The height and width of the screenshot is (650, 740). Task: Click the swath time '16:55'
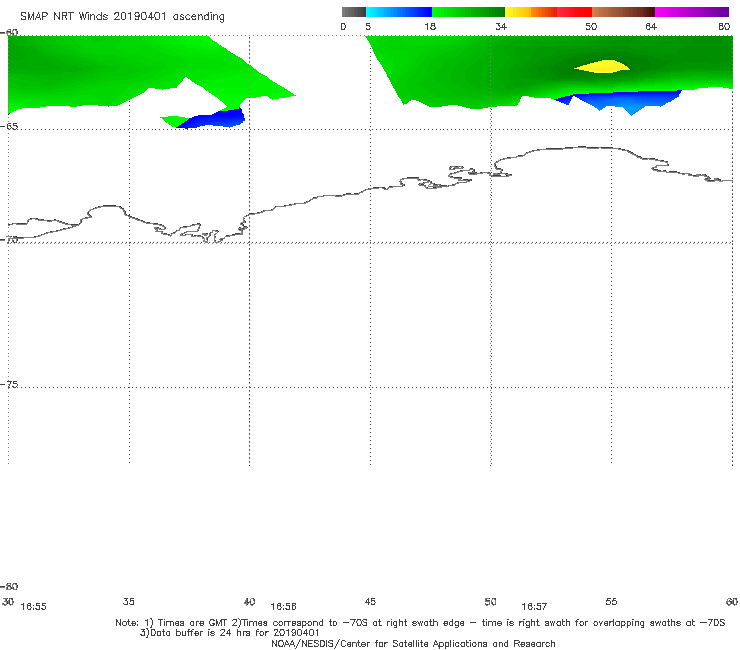tap(34, 607)
